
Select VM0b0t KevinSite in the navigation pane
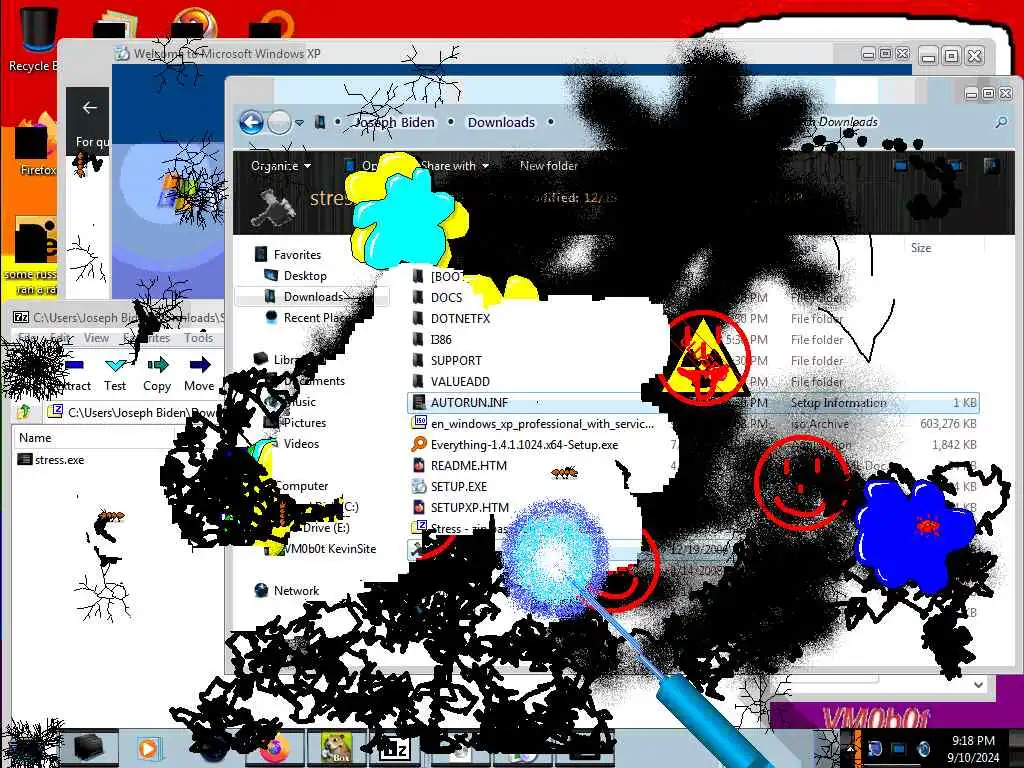(330, 549)
